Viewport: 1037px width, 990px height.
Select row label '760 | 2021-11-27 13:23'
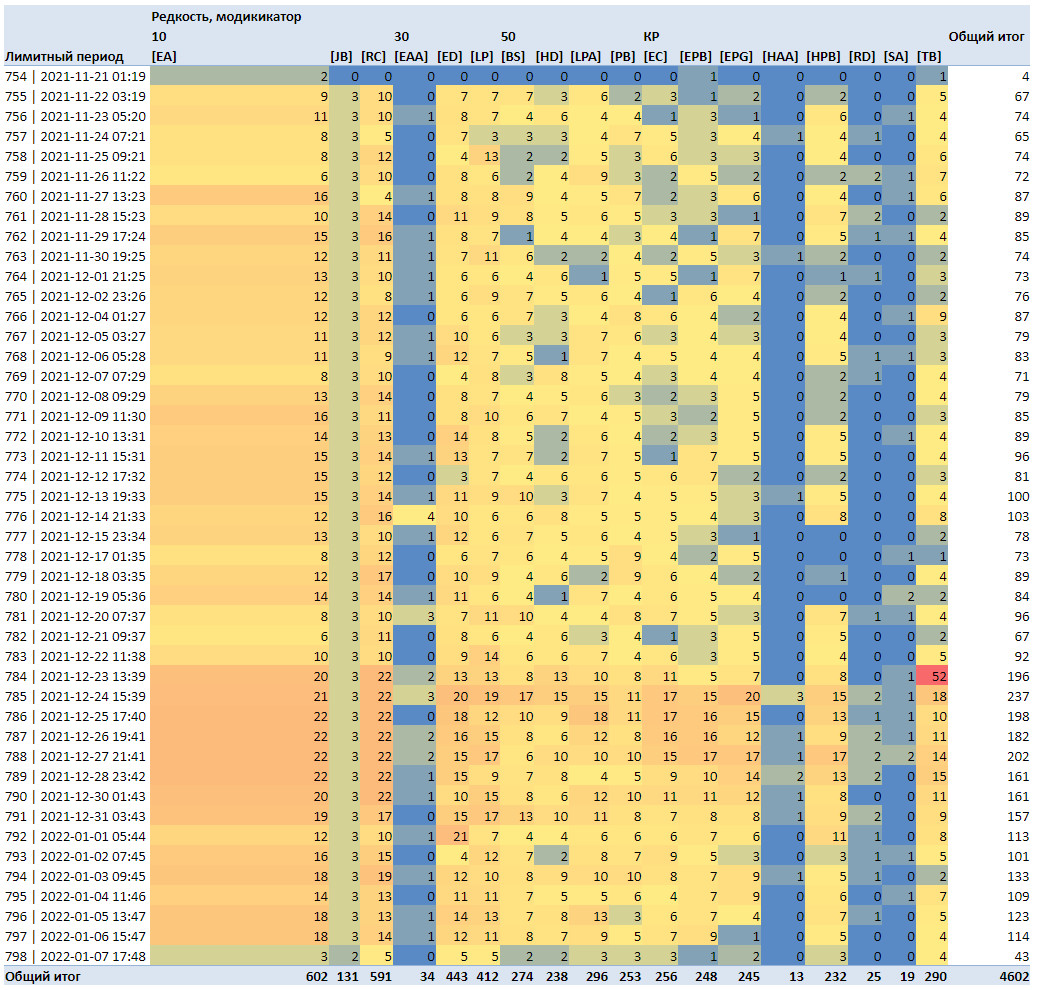coord(75,196)
